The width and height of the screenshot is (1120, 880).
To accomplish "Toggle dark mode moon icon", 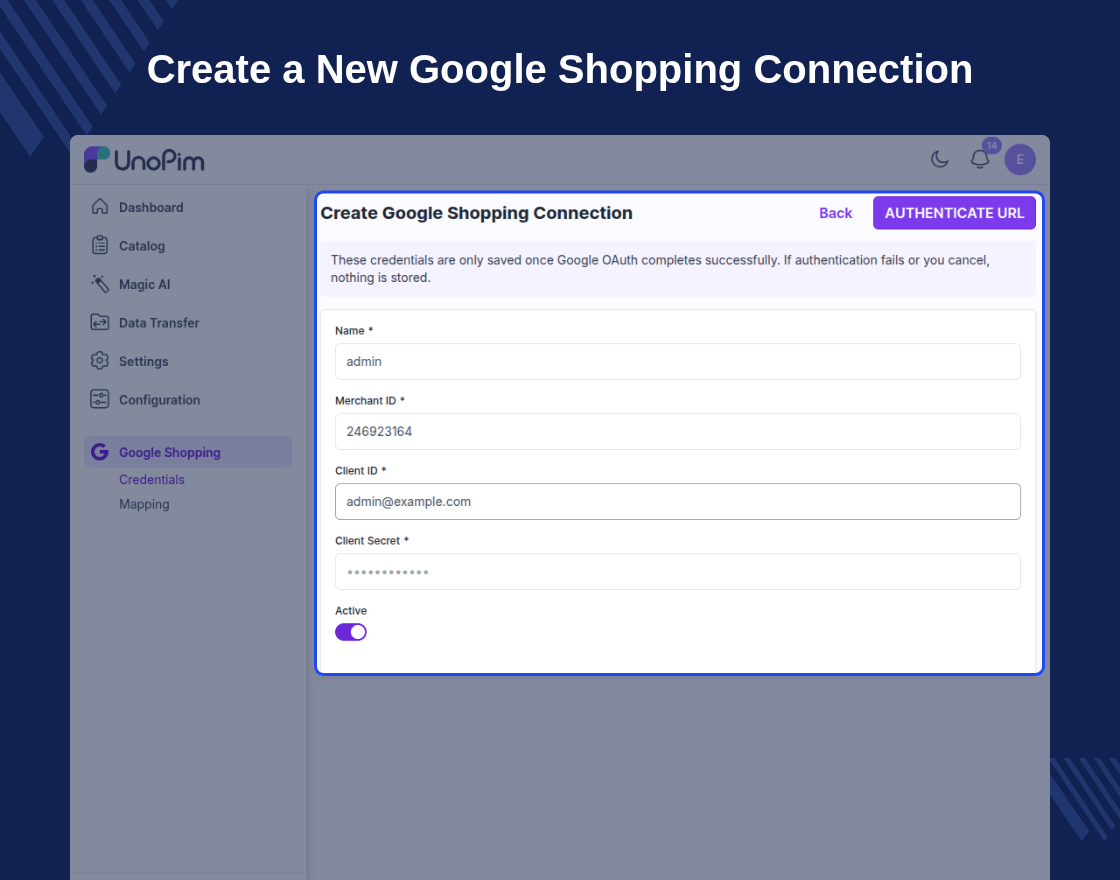I will click(x=939, y=159).
